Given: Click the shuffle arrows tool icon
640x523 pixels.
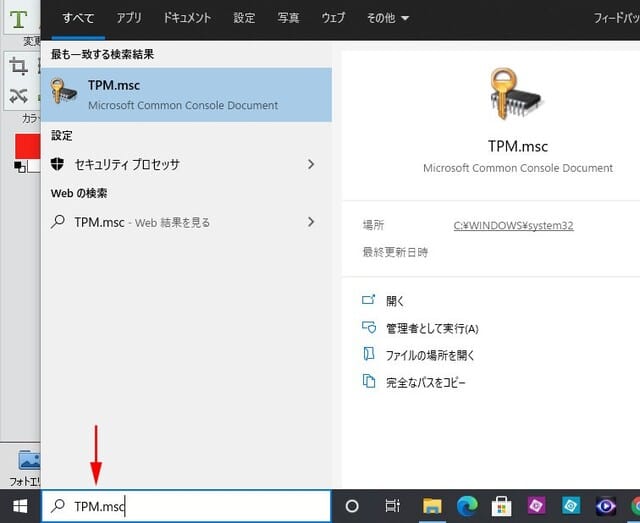Looking at the screenshot, I should click(x=18, y=96).
